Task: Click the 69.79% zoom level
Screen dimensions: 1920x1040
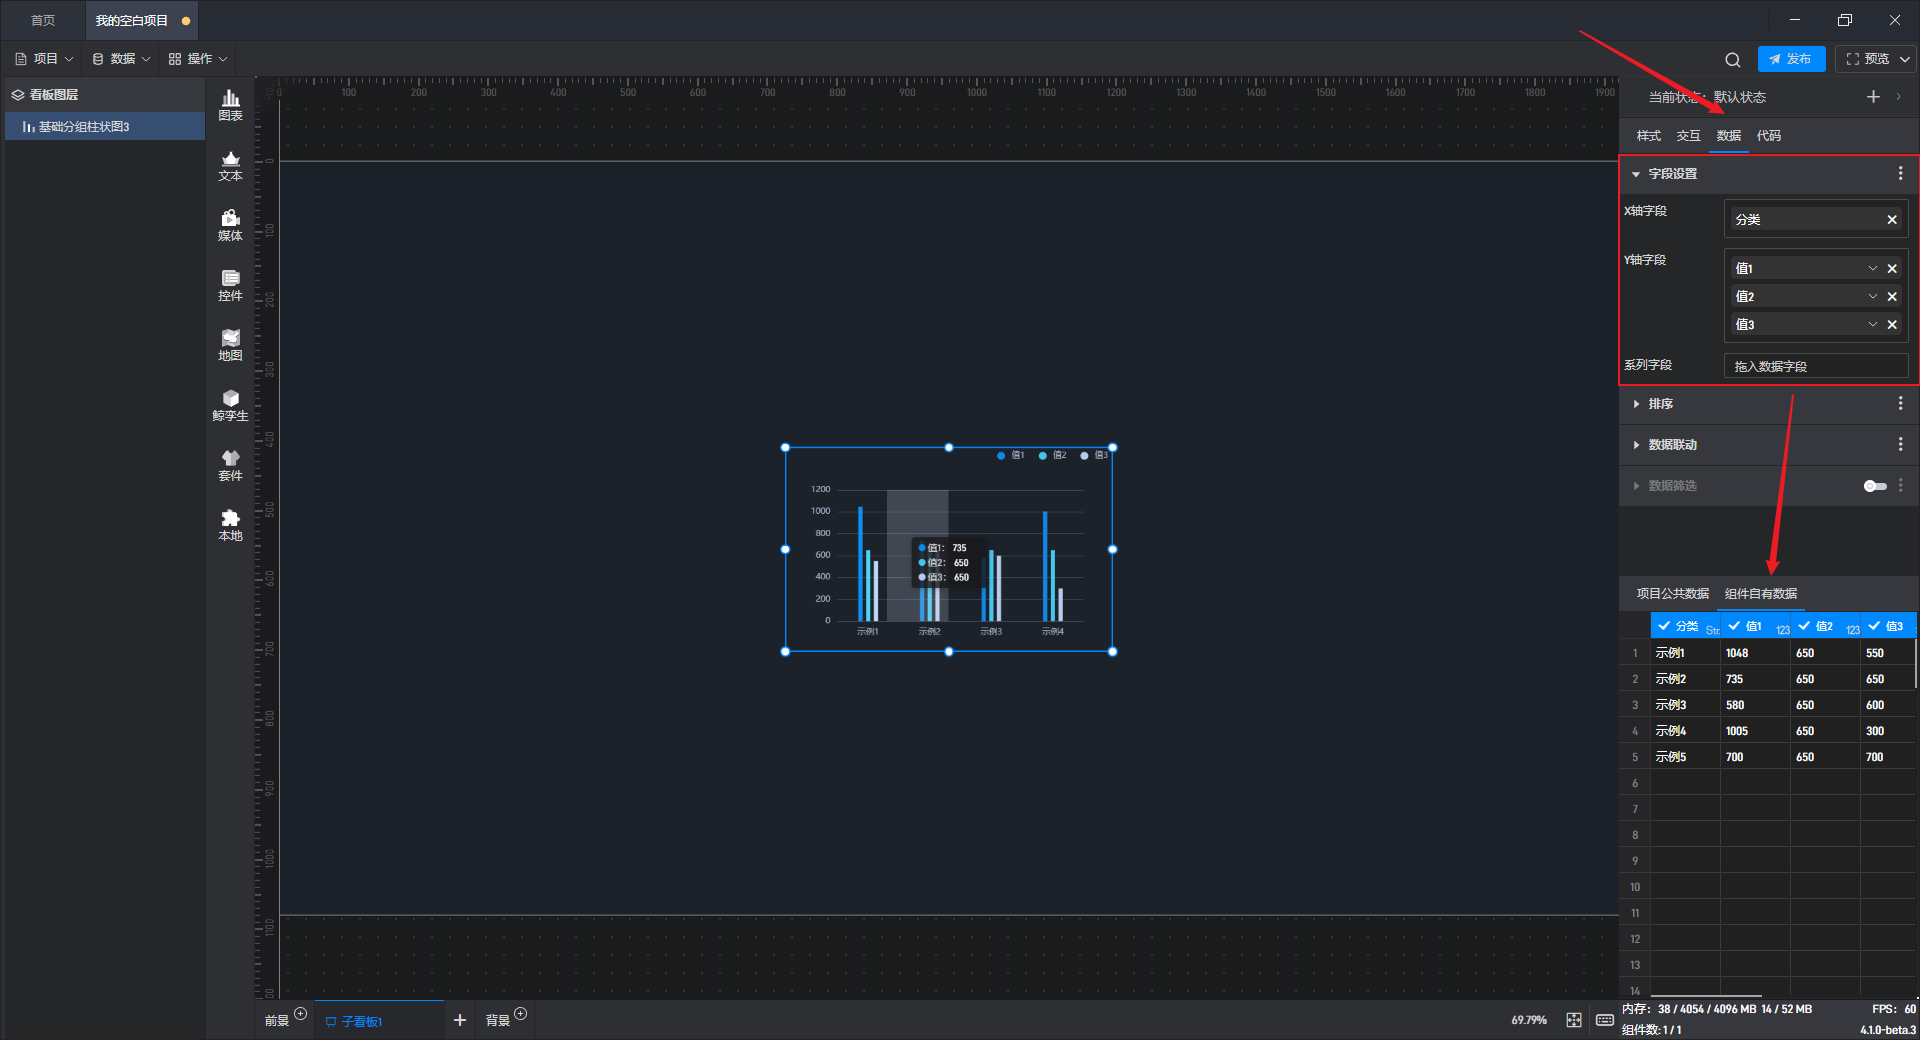Action: pyautogui.click(x=1528, y=1020)
